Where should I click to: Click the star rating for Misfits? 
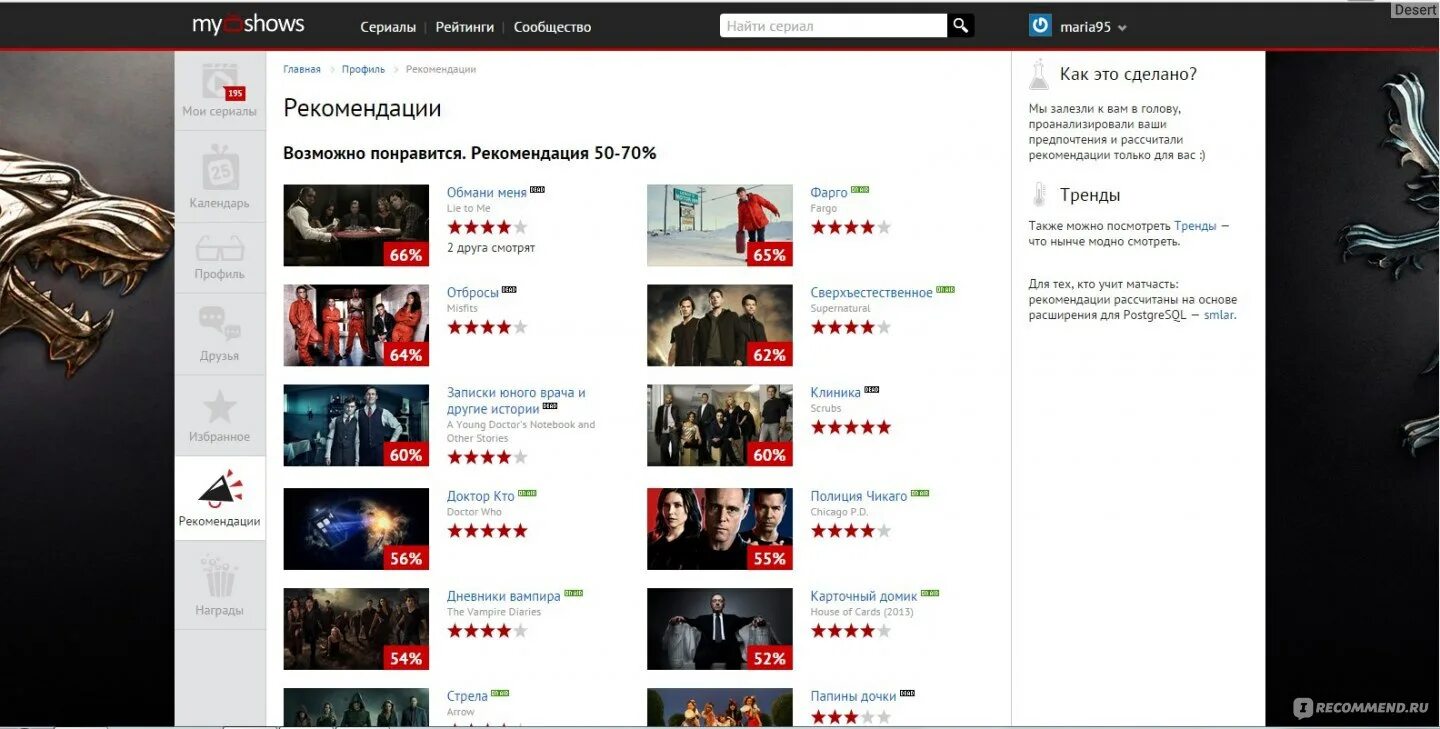tap(487, 327)
